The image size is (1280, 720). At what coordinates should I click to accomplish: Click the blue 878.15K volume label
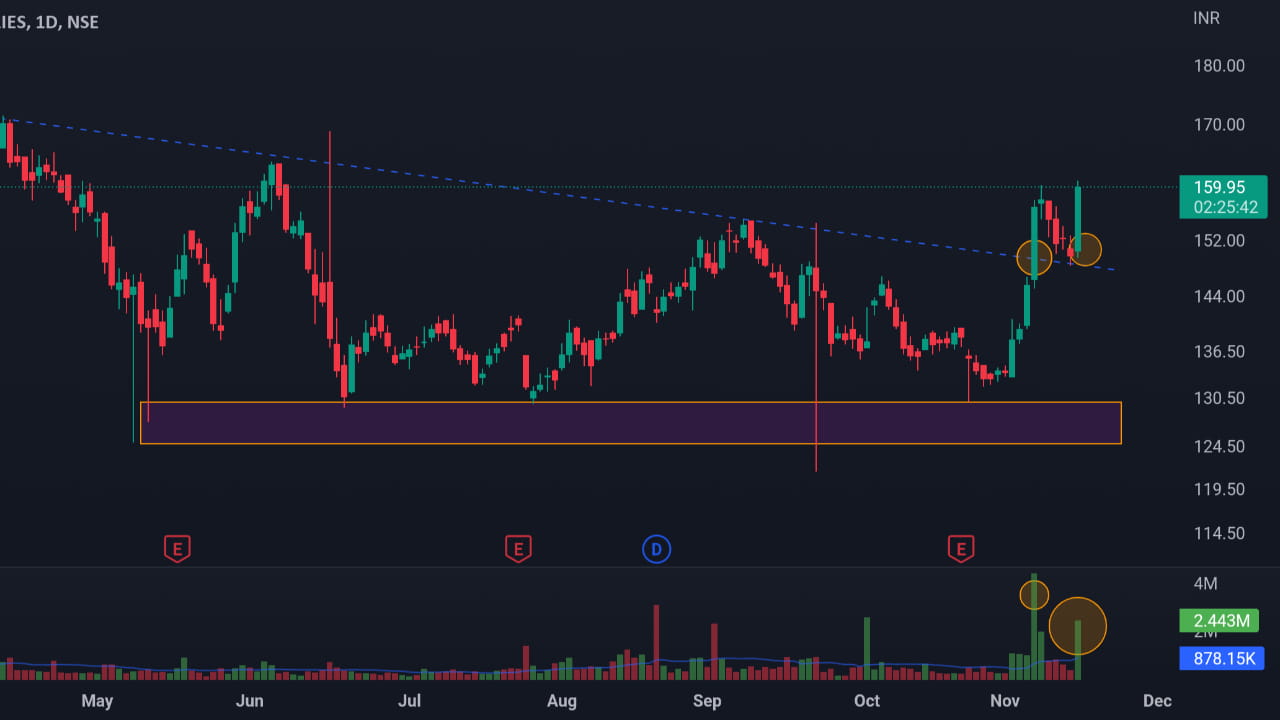pos(1221,658)
